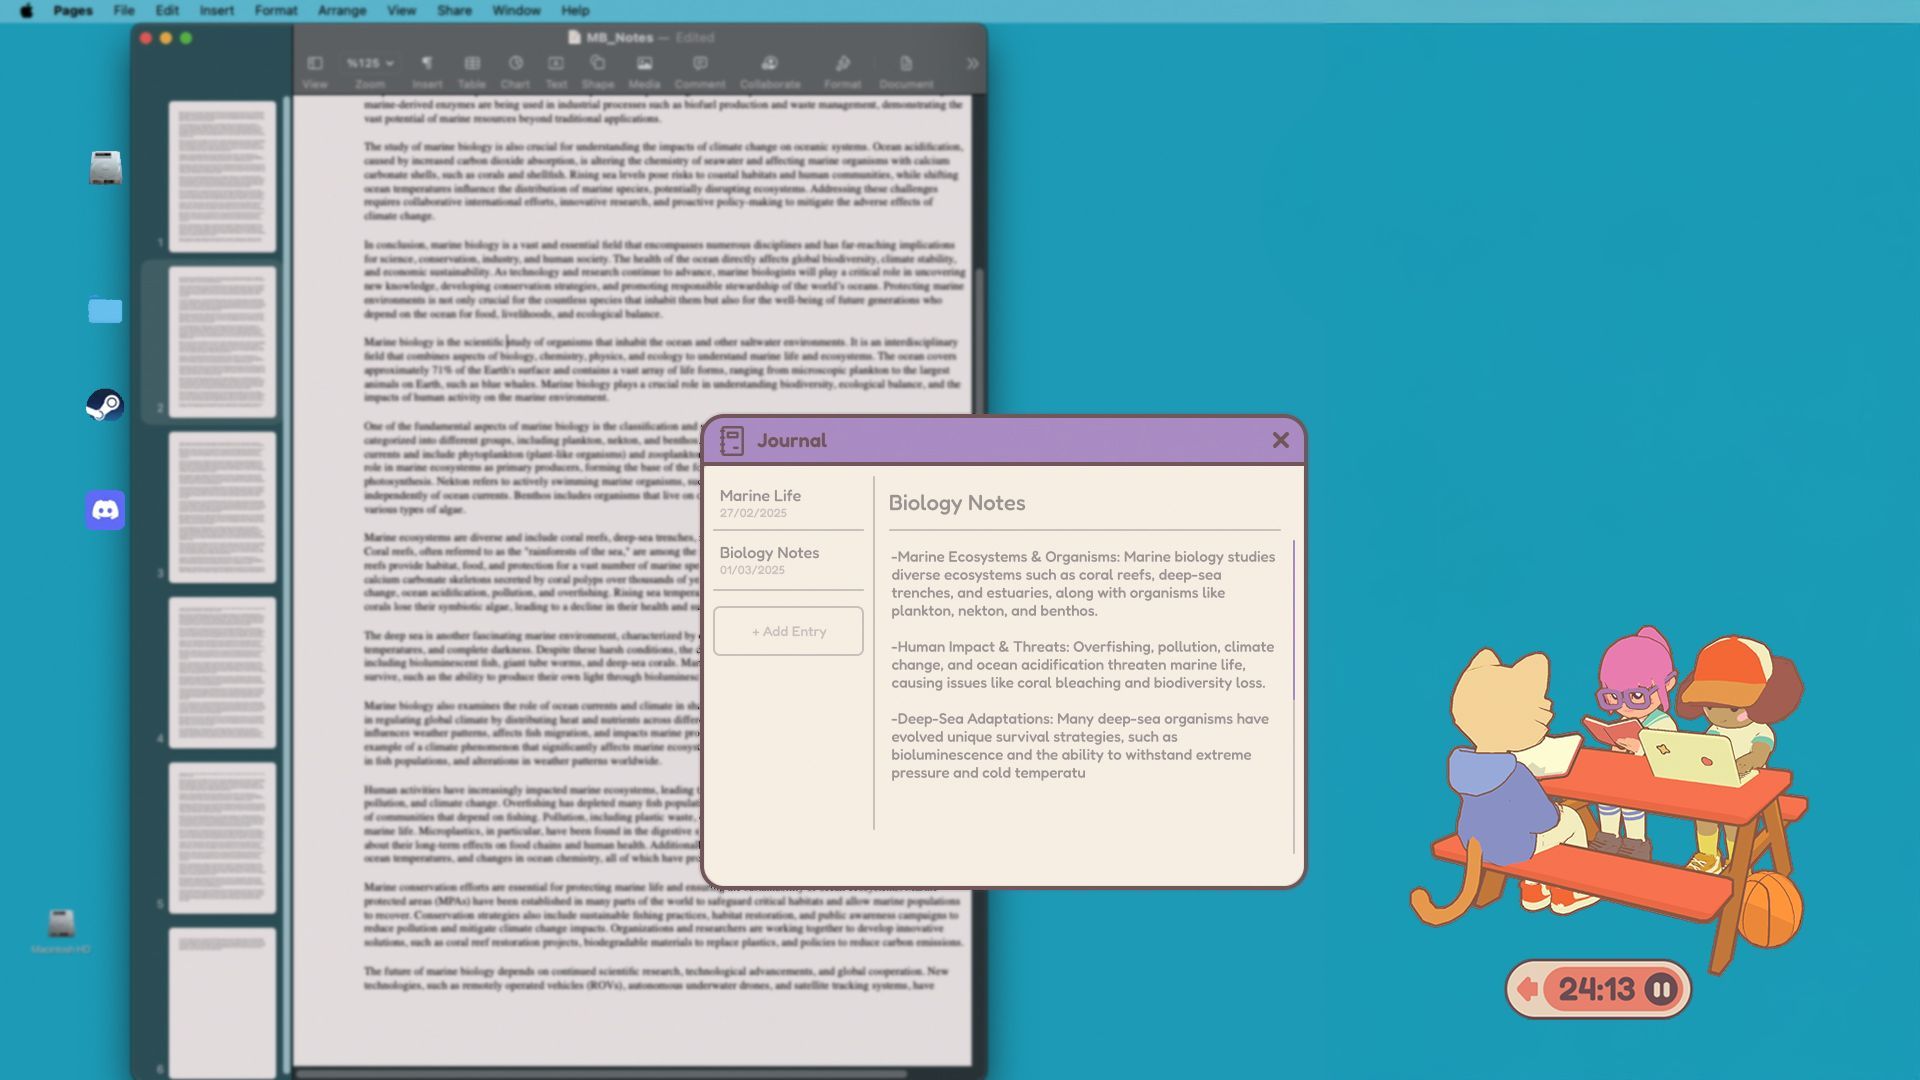The height and width of the screenshot is (1080, 1920).
Task: Click the 24:13 timer display
Action: tap(1596, 989)
